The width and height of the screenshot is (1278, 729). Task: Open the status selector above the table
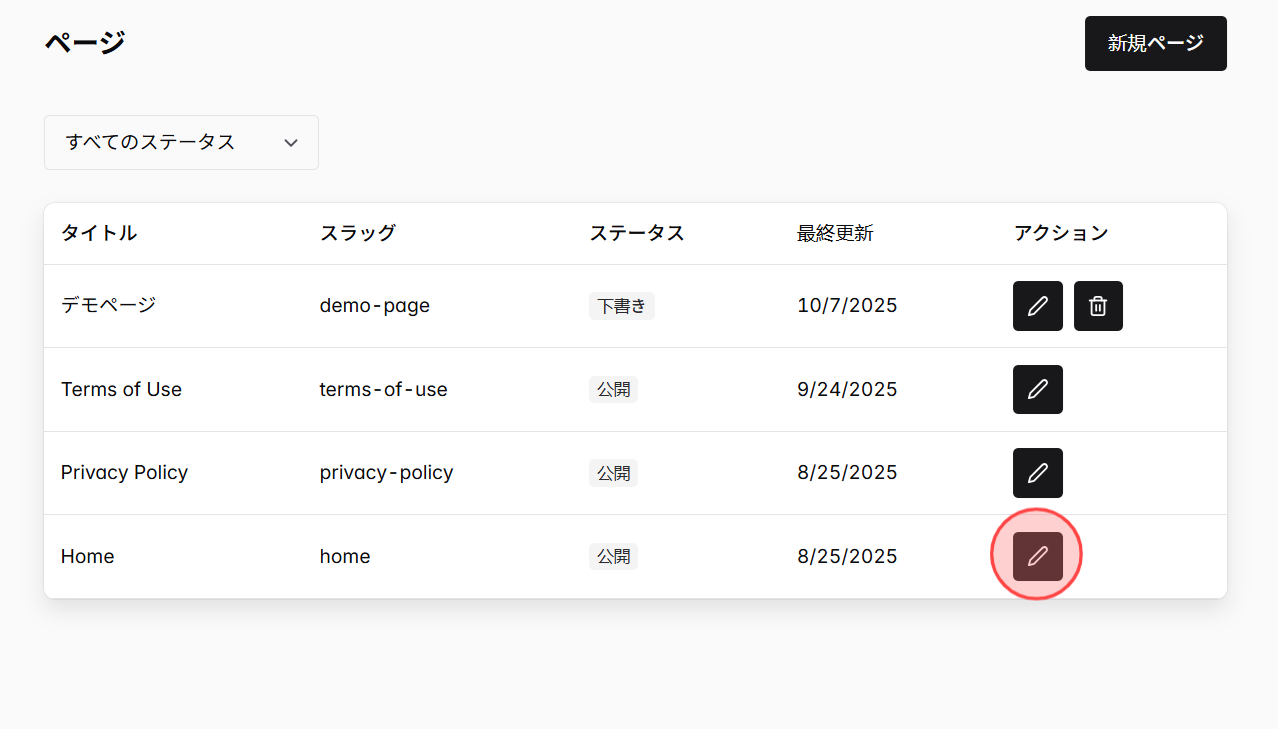pyautogui.click(x=181, y=142)
